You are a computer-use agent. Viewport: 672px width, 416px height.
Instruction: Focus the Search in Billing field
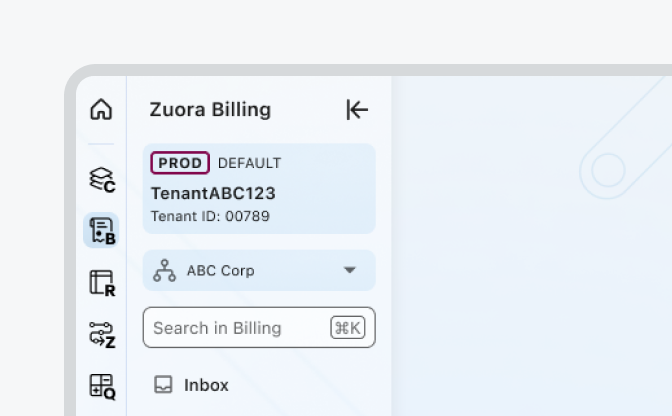tap(235, 328)
